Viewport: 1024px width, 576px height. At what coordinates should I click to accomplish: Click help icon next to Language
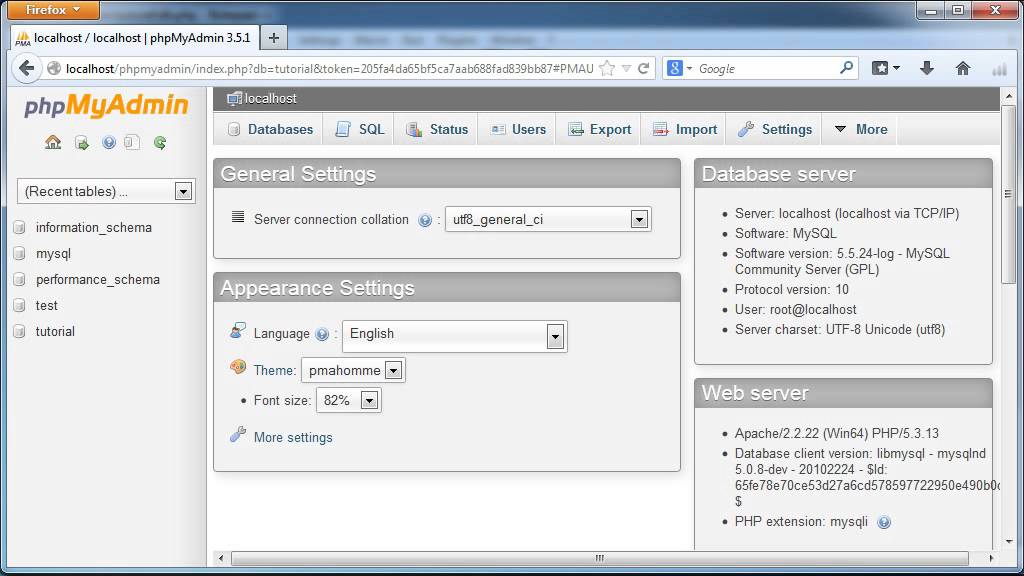322,334
